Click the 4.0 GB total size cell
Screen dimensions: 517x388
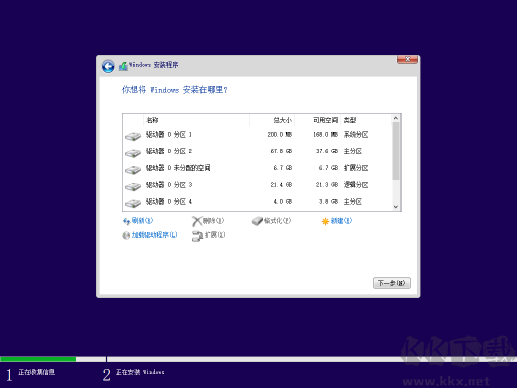tap(283, 202)
